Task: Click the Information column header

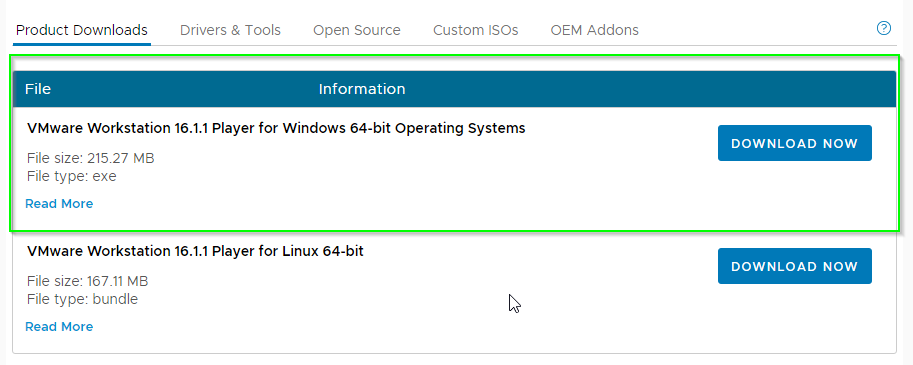Action: pyautogui.click(x=362, y=89)
